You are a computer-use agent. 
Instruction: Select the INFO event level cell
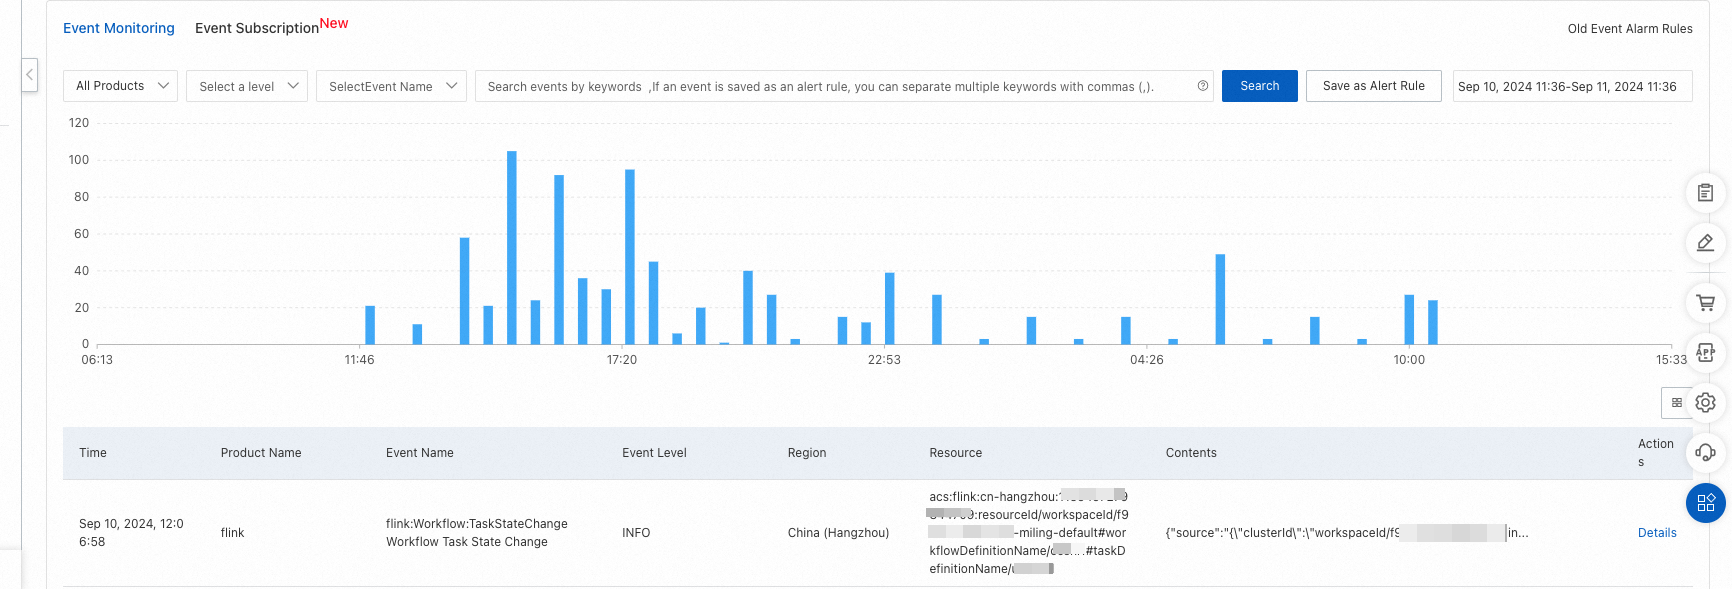tap(636, 533)
